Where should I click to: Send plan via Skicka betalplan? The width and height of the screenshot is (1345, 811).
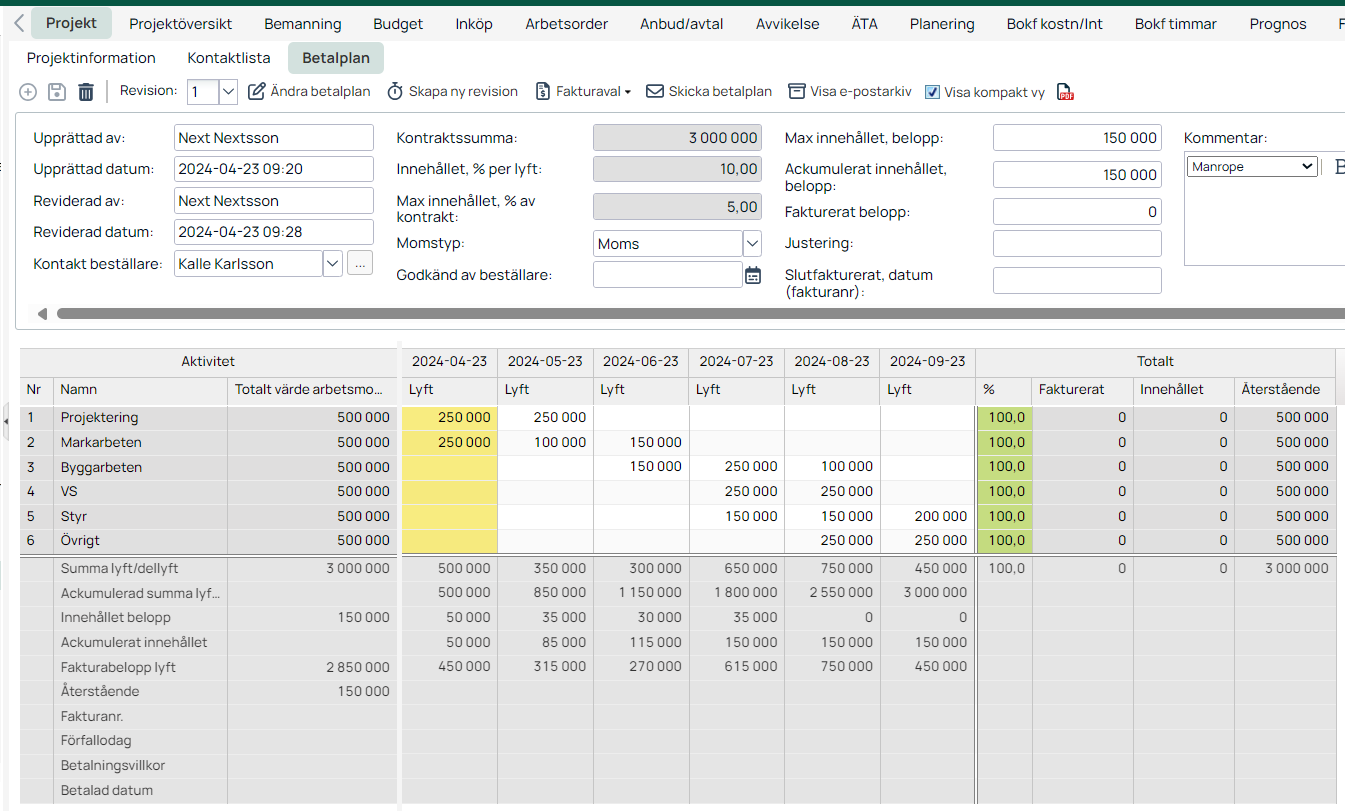(709, 92)
